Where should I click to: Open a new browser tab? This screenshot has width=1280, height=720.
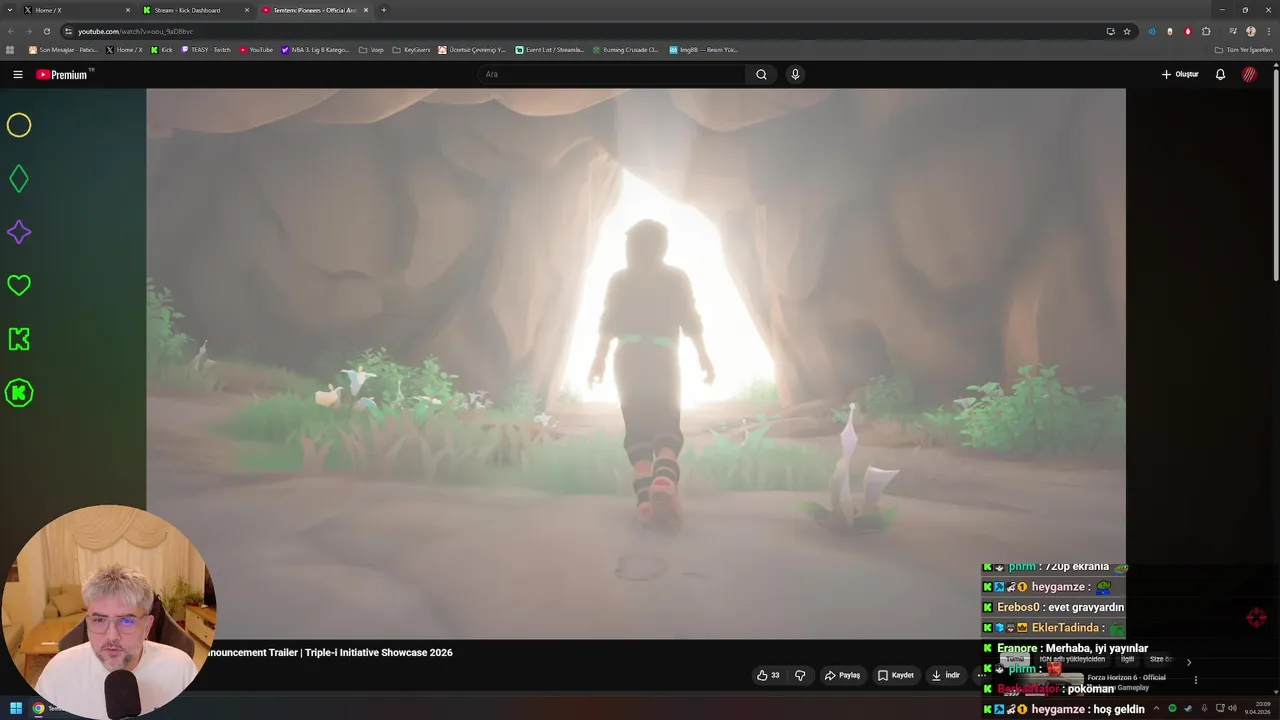(x=383, y=10)
